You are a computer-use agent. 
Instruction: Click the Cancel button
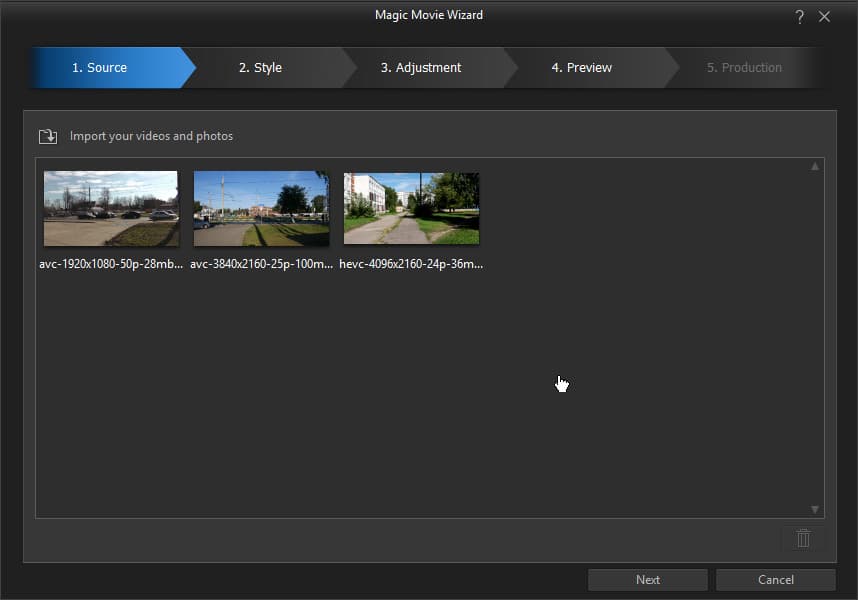click(x=776, y=580)
